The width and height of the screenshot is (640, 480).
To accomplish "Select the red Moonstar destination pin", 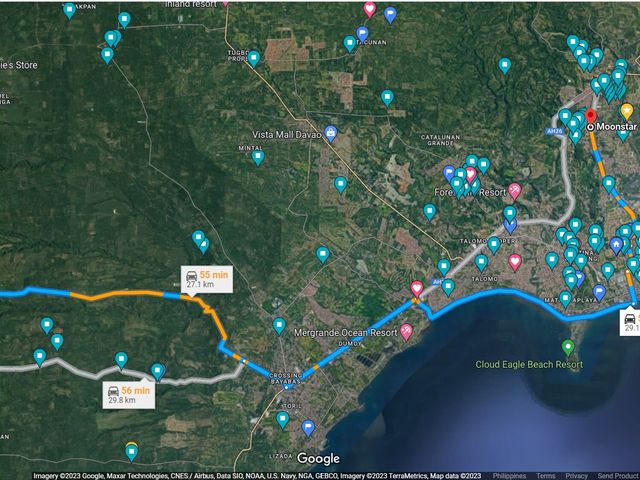I will [591, 116].
